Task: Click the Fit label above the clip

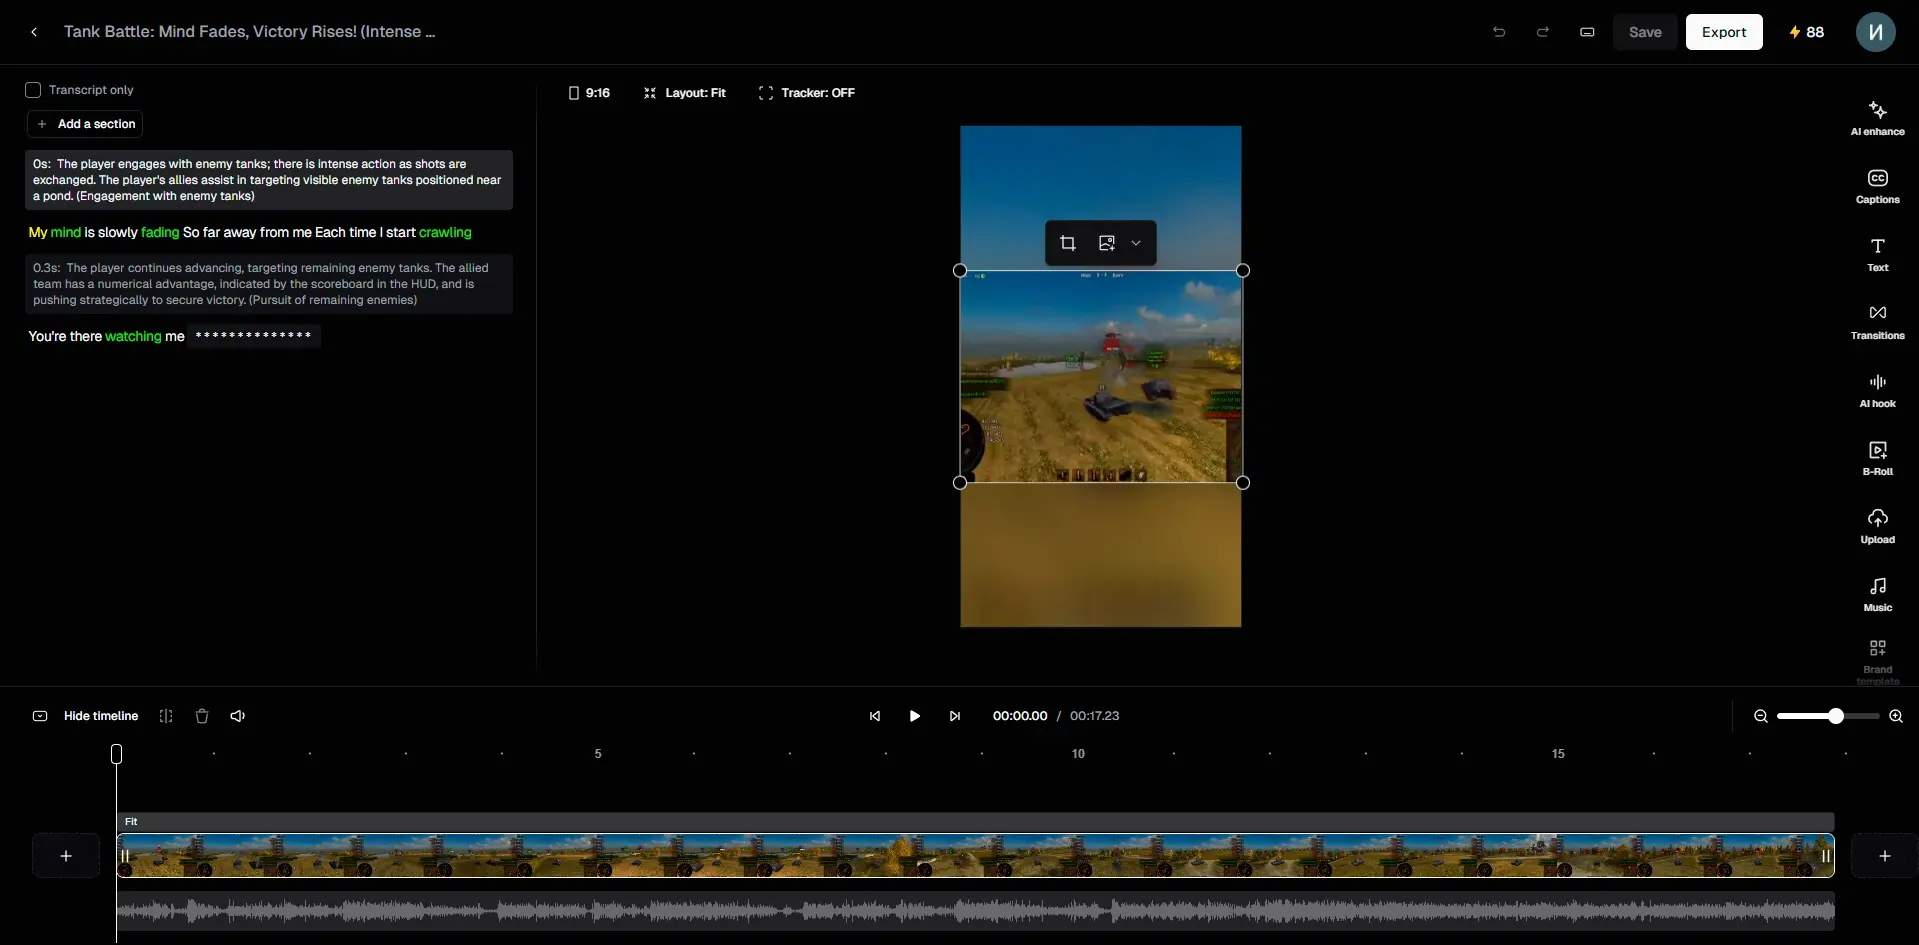Action: click(131, 822)
